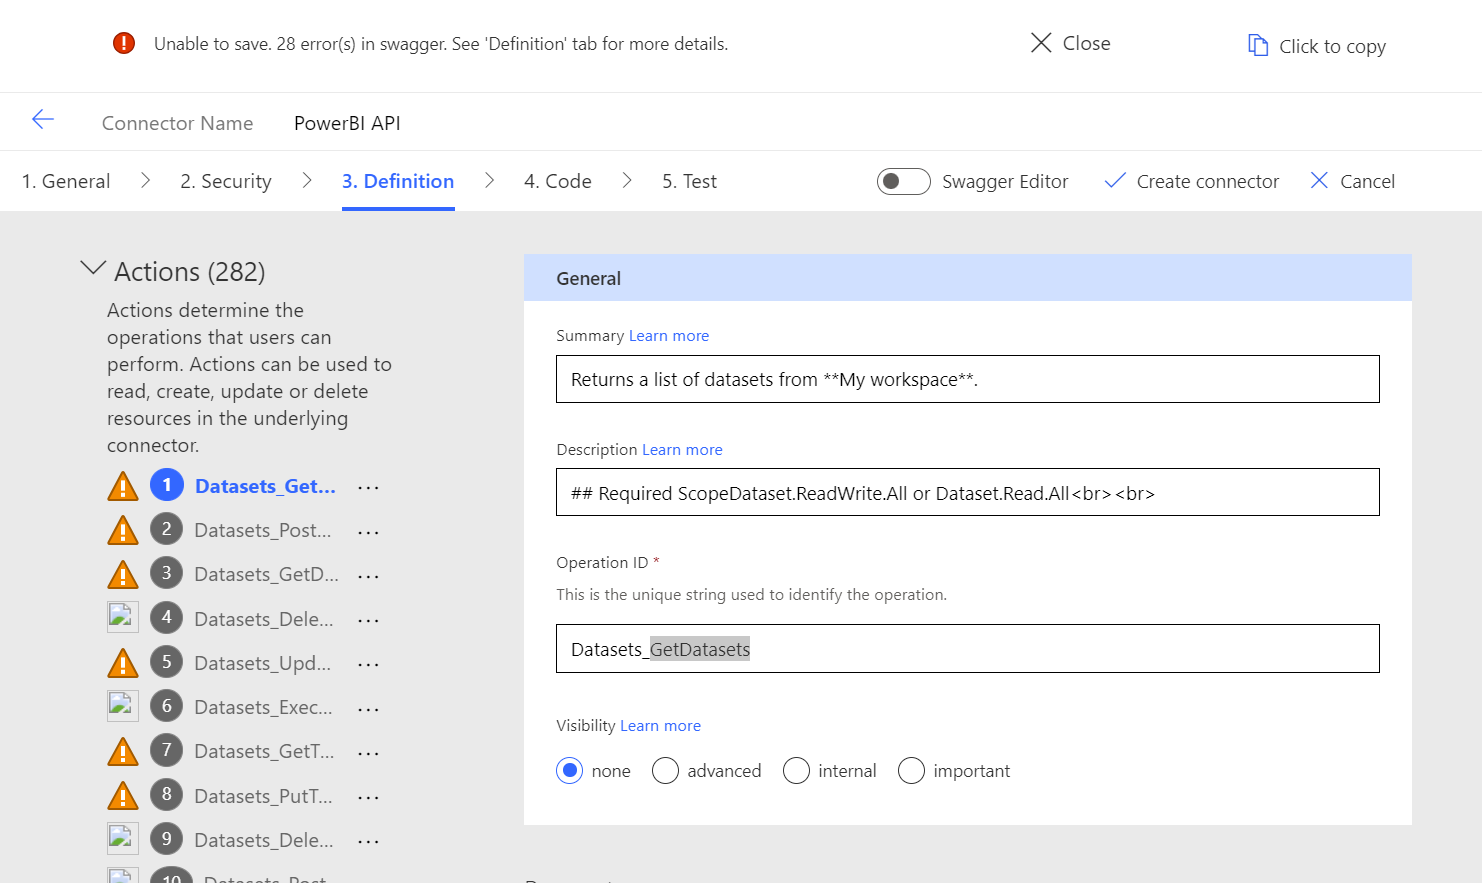The height and width of the screenshot is (883, 1482).
Task: Select action number 3 circle badge
Action: coord(167,573)
